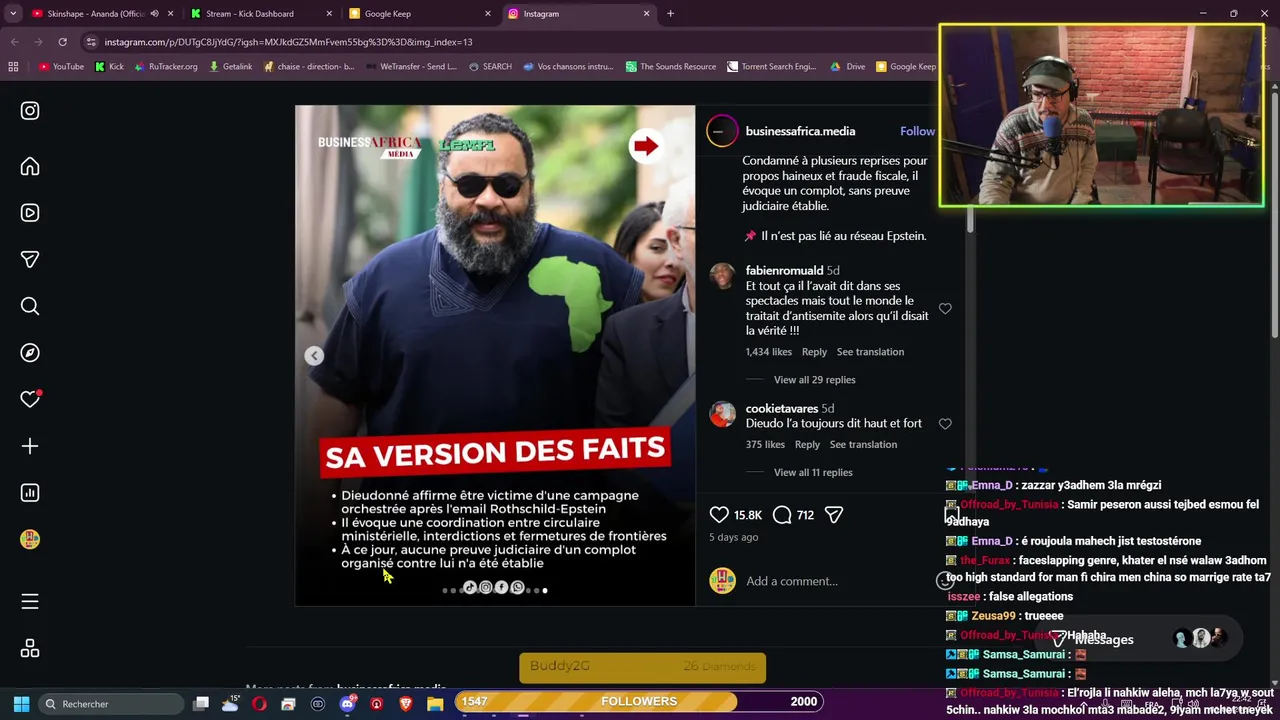Open cookietavares's profile
Viewport: 1280px width, 720px height.
pos(782,408)
